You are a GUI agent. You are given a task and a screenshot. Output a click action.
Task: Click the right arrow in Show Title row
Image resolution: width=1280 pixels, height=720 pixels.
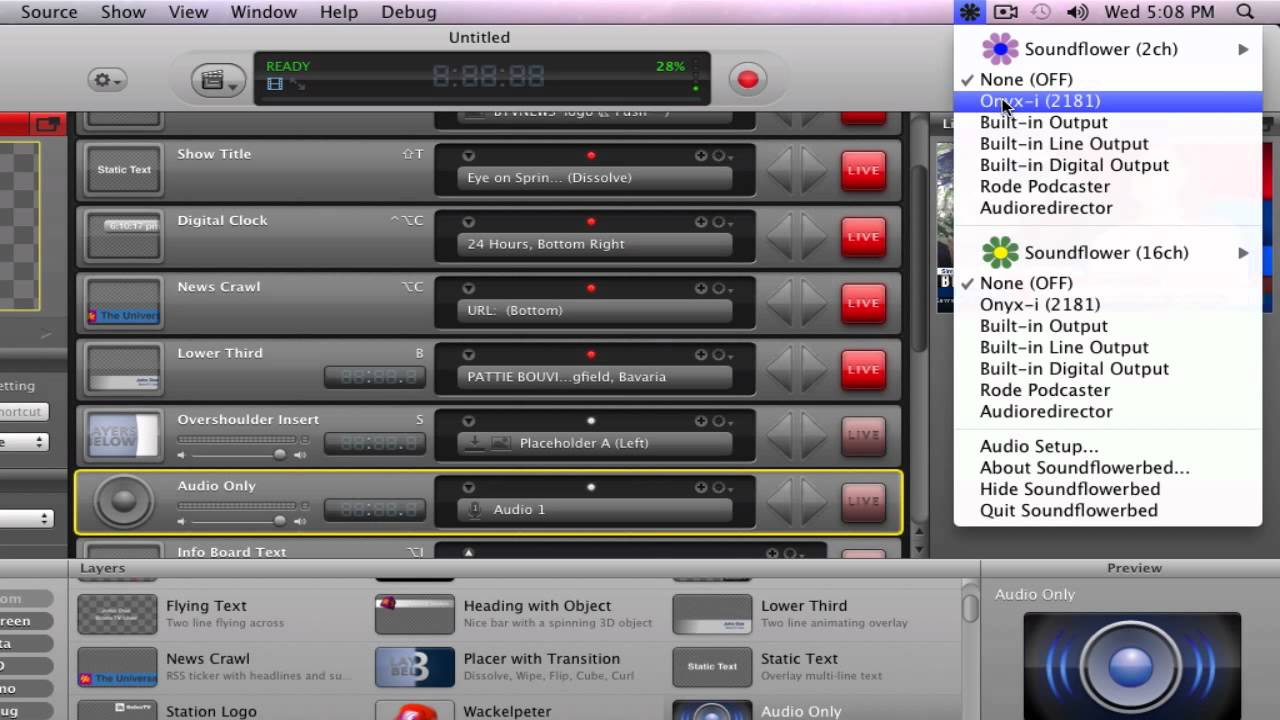tap(814, 170)
